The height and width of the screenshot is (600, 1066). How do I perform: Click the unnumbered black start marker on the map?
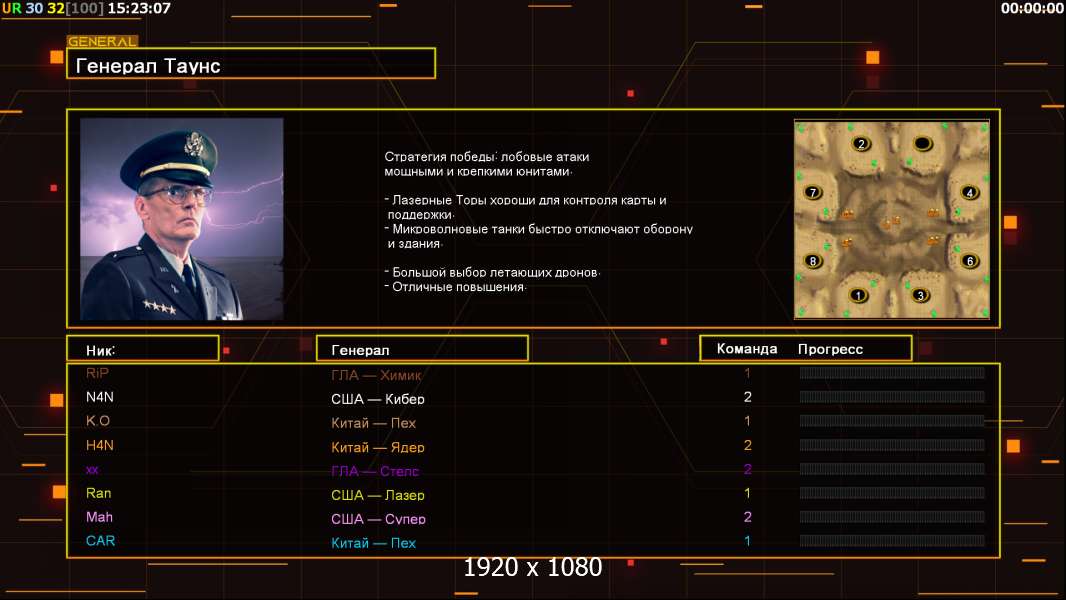click(x=922, y=143)
